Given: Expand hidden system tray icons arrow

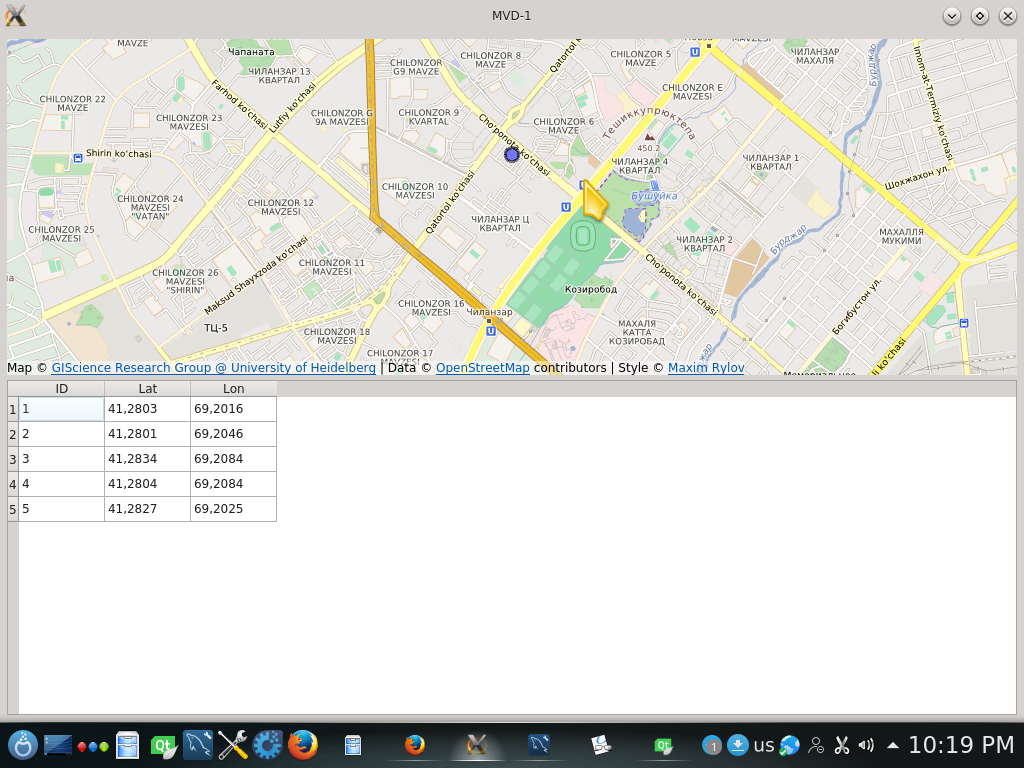Looking at the screenshot, I should pyautogui.click(x=892, y=745).
